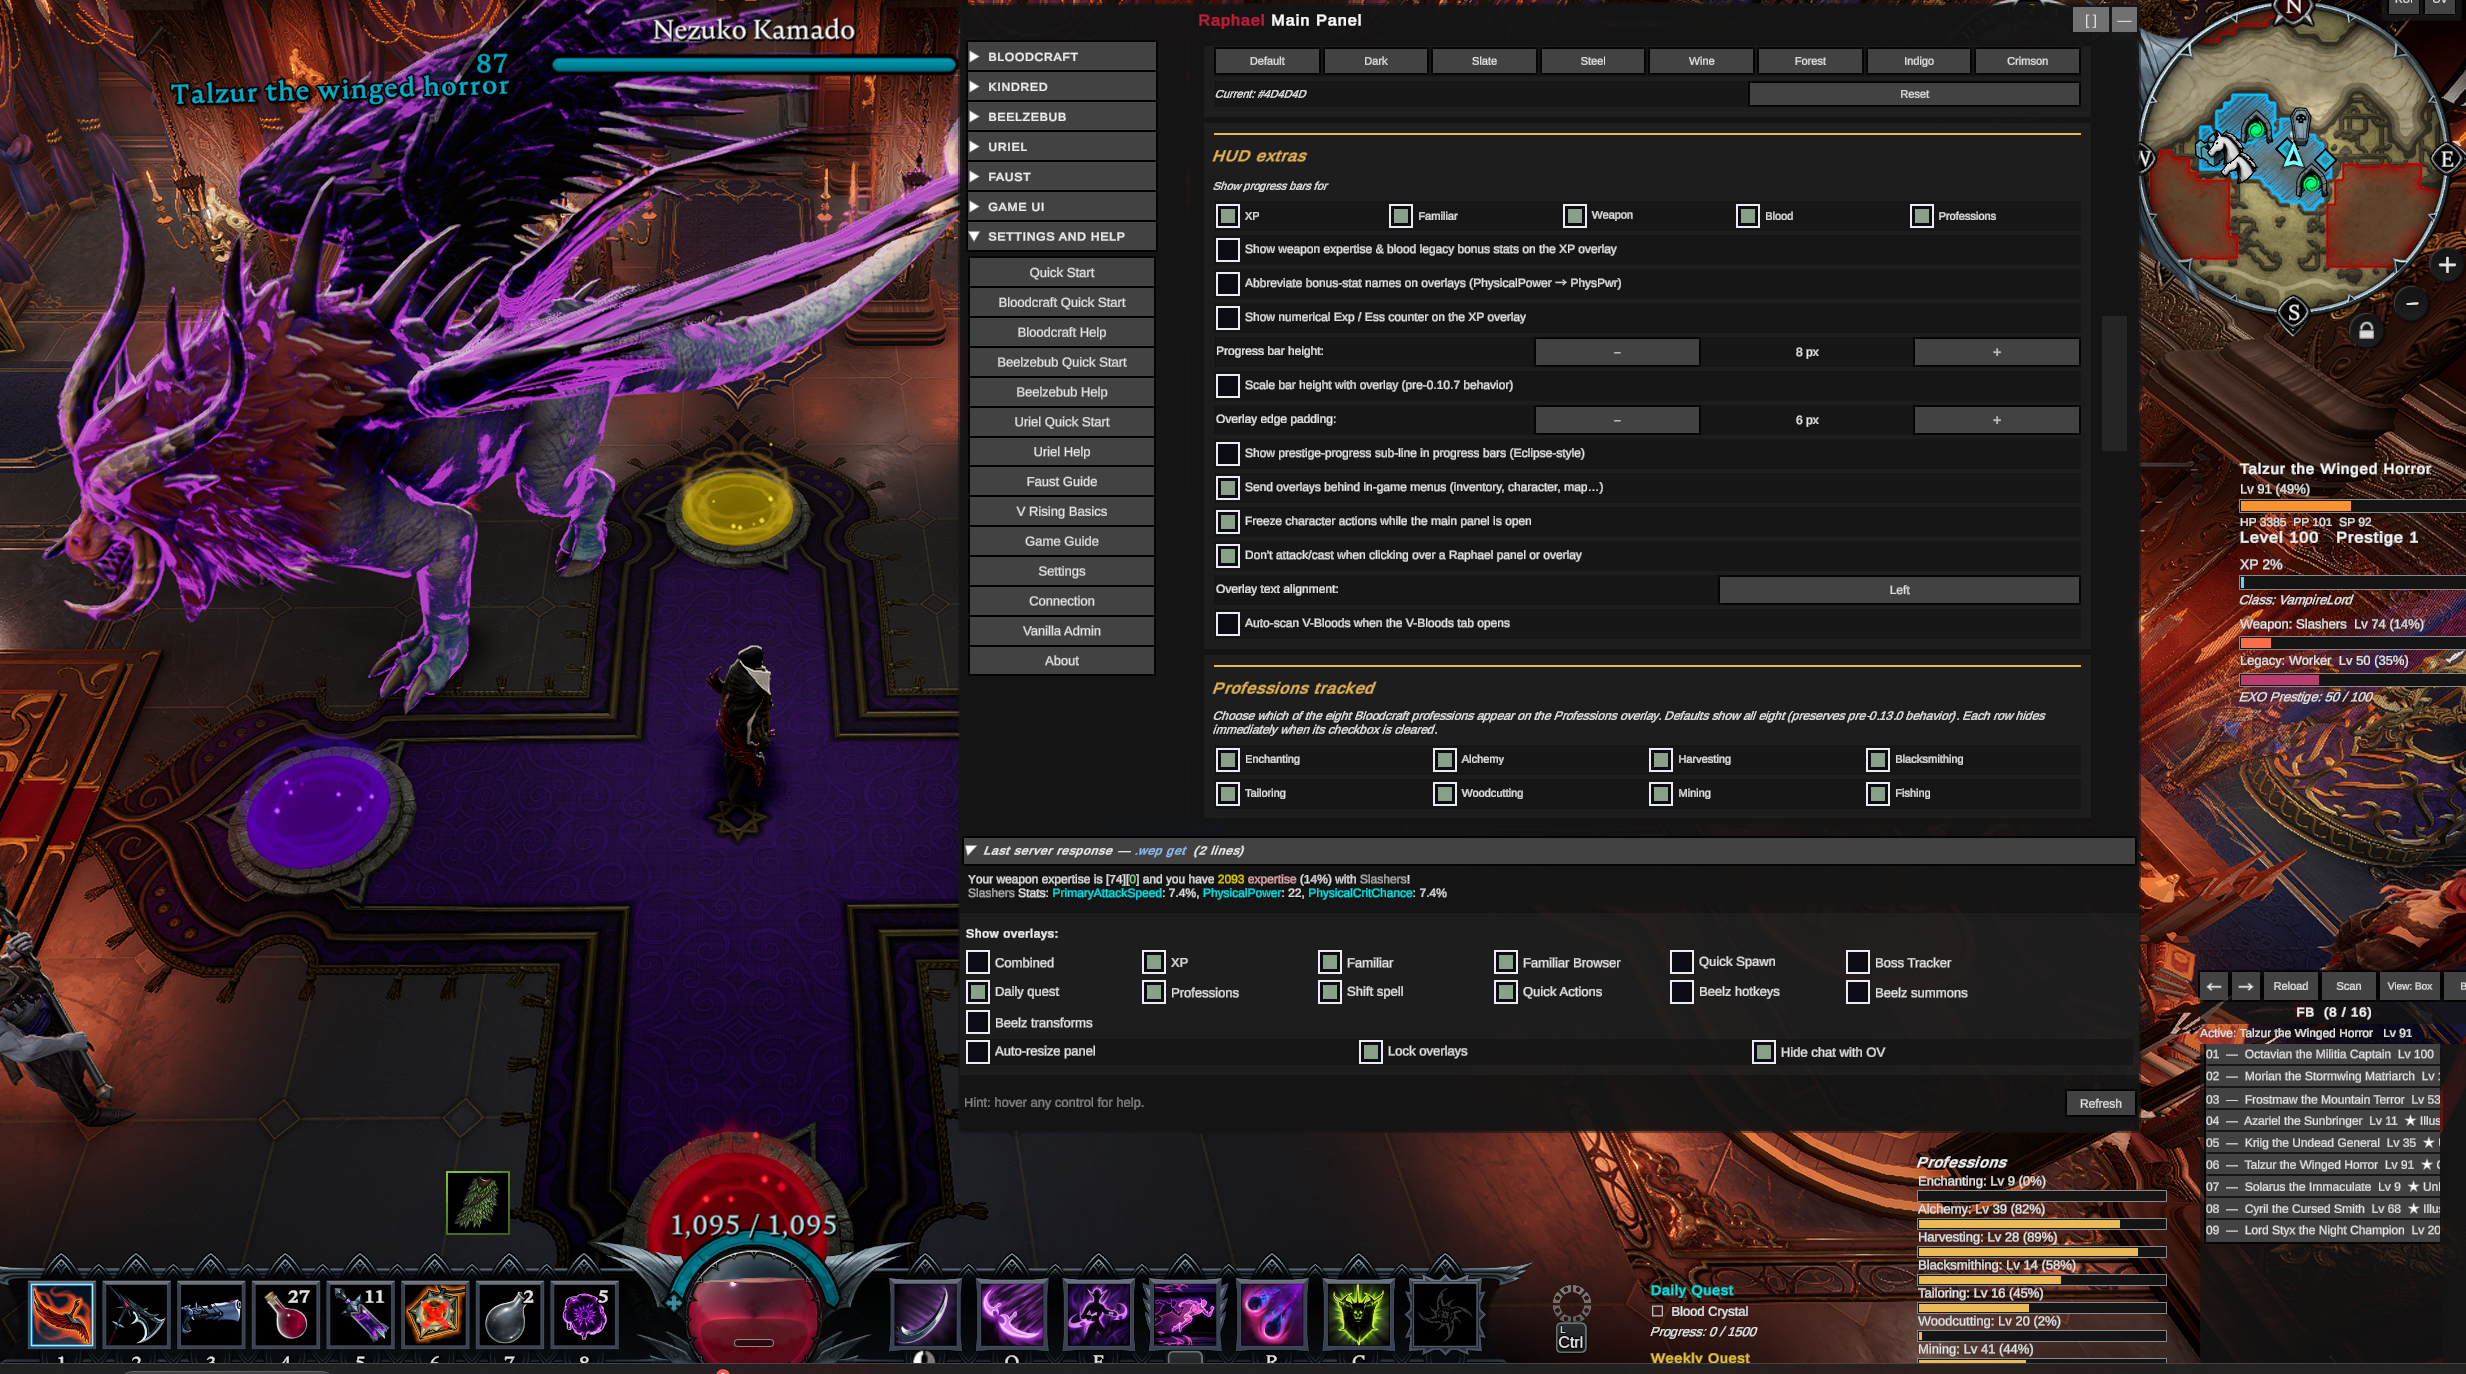Use the orange rune item in slot 6
This screenshot has height=1374, width=2466.
point(435,1313)
